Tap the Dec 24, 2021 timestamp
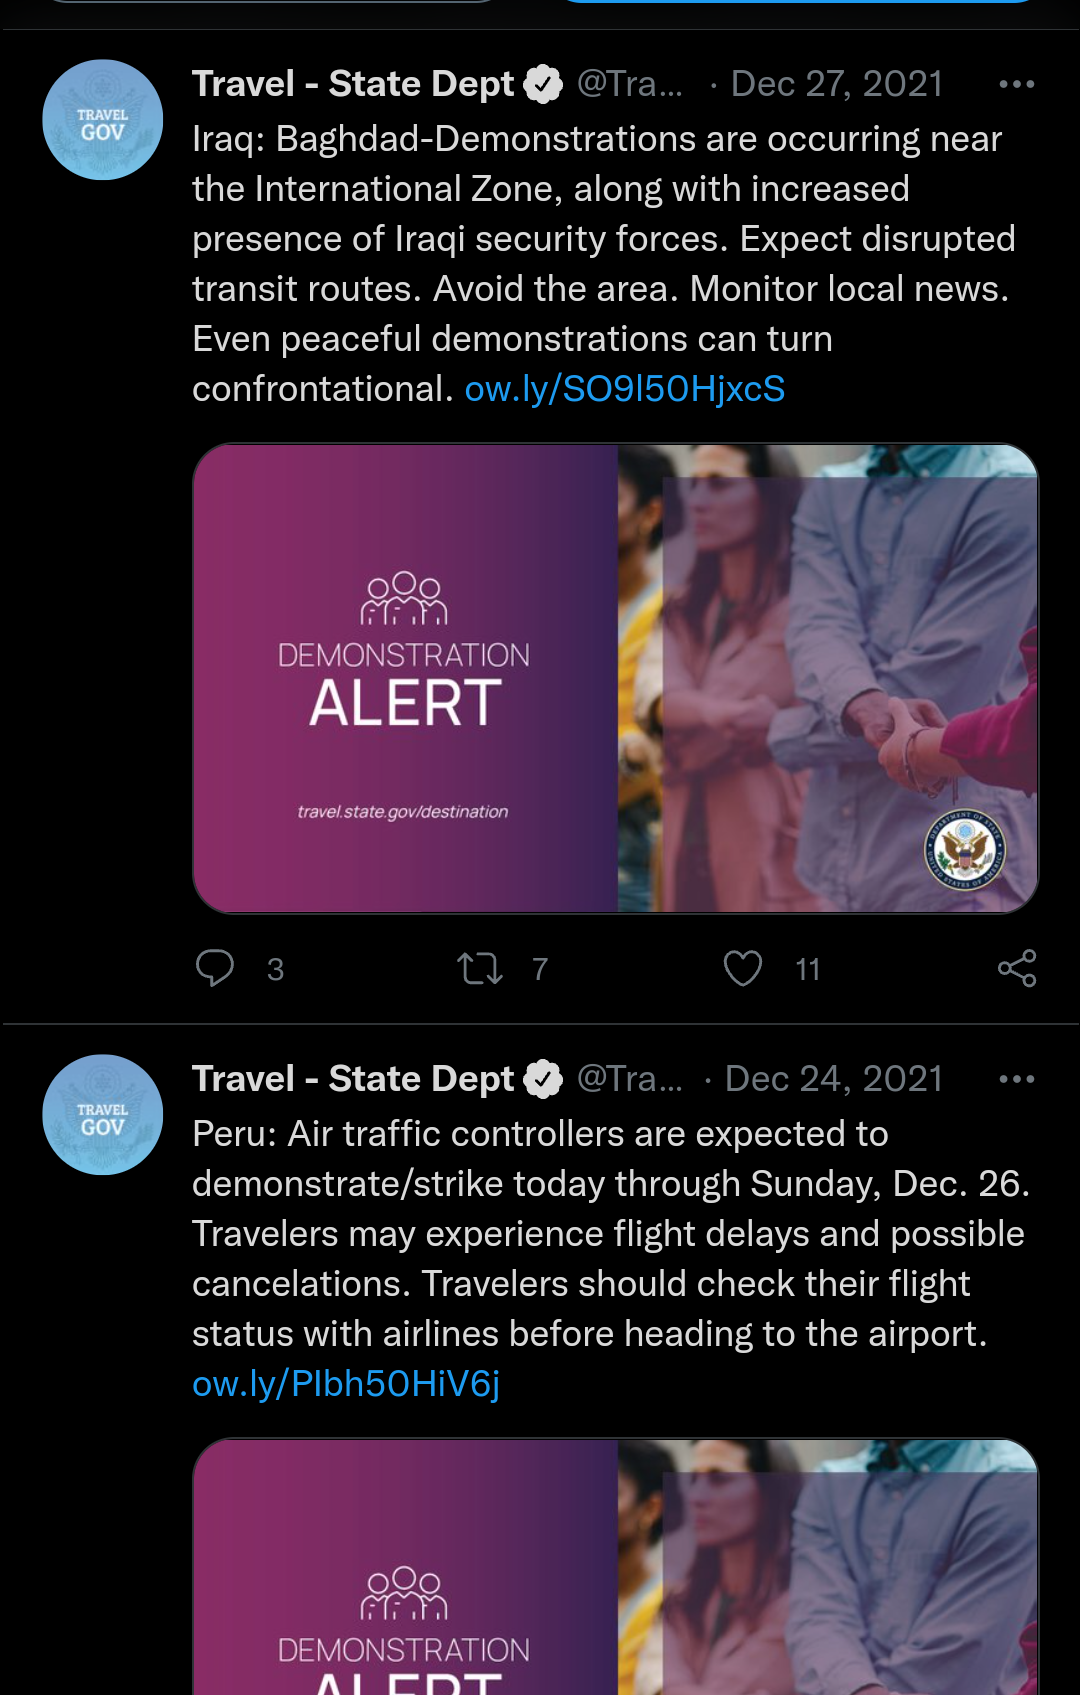Viewport: 1080px width, 1695px height. [x=833, y=1079]
